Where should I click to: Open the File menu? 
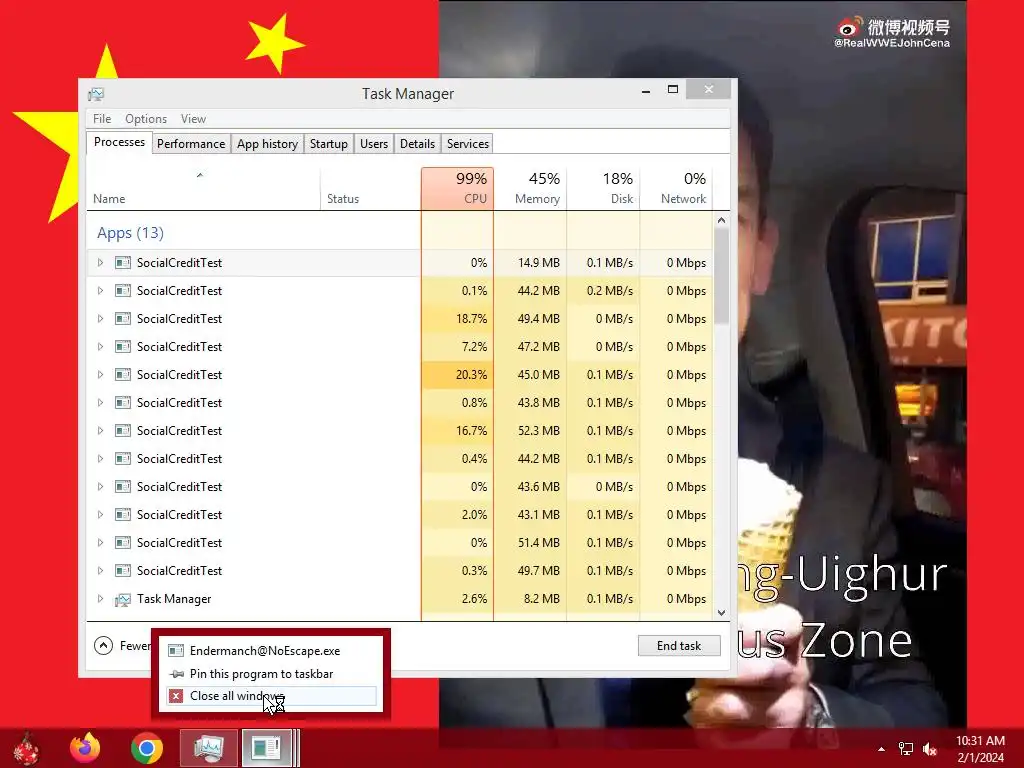pos(102,119)
